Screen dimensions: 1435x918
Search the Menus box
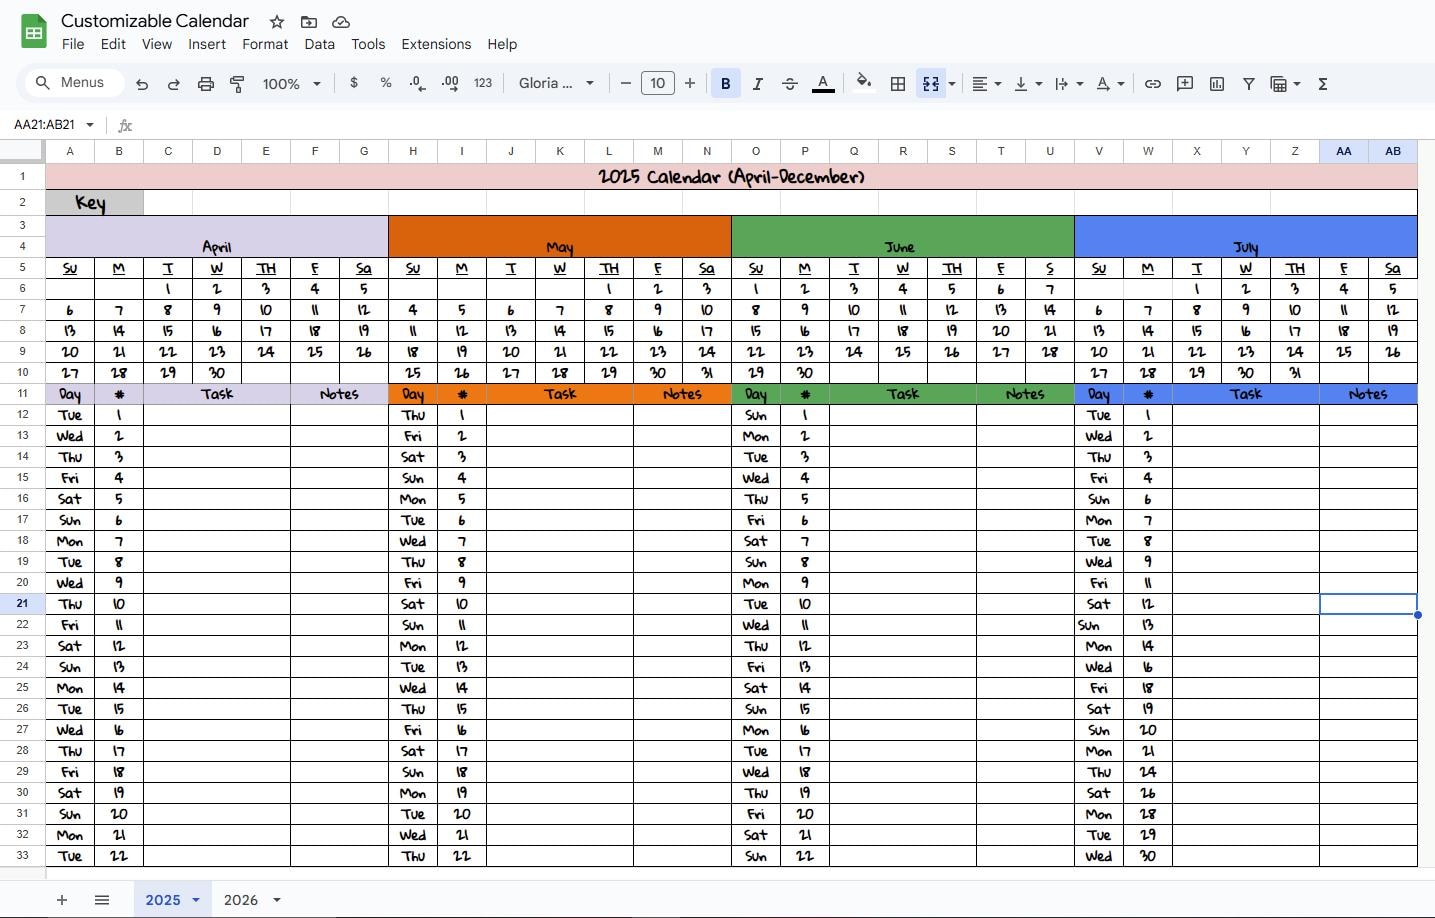click(75, 83)
